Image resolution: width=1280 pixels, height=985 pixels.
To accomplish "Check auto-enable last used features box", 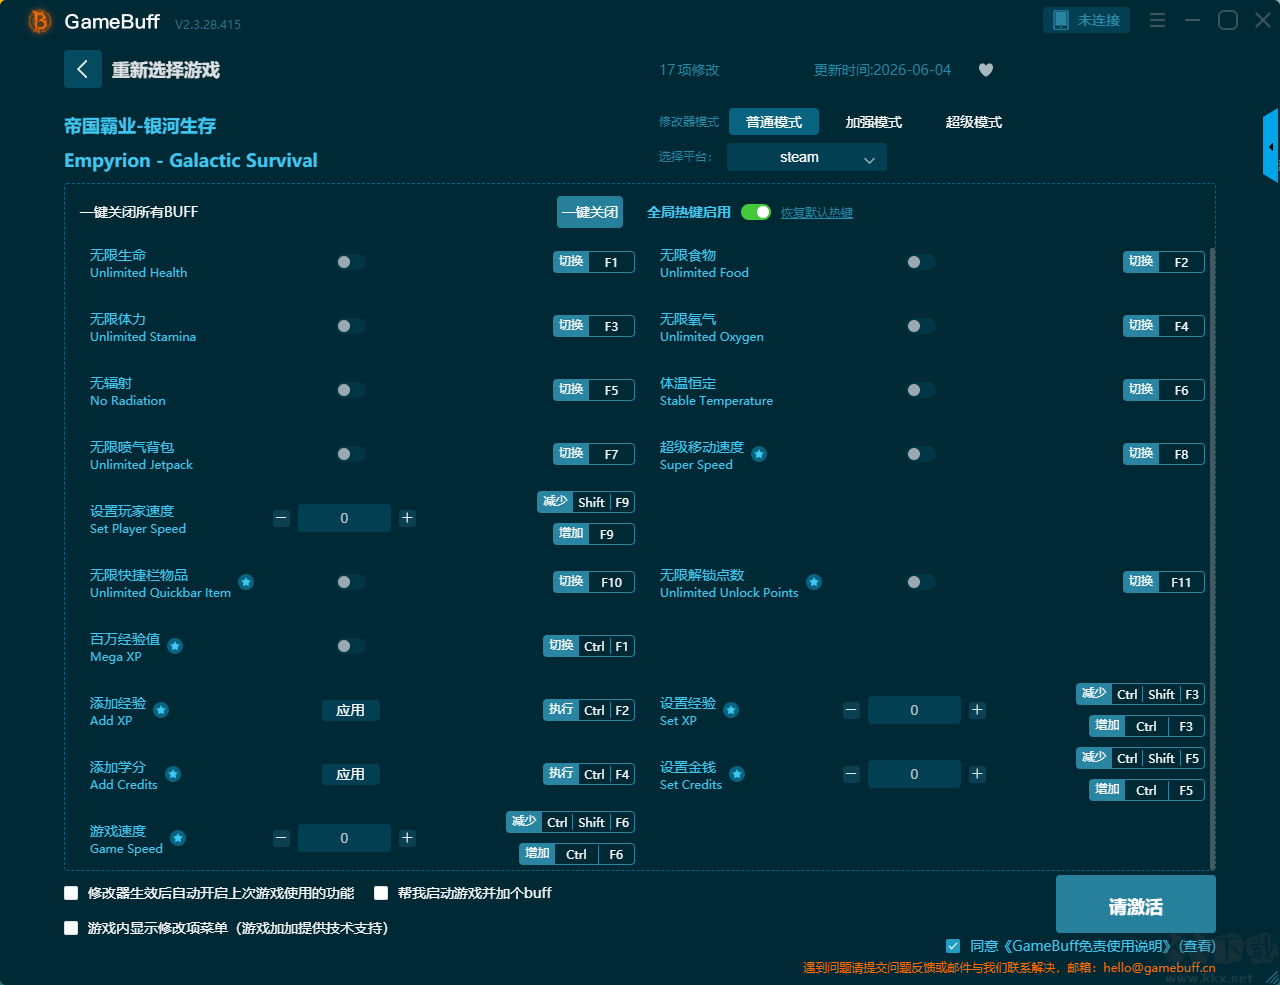I will (71, 893).
